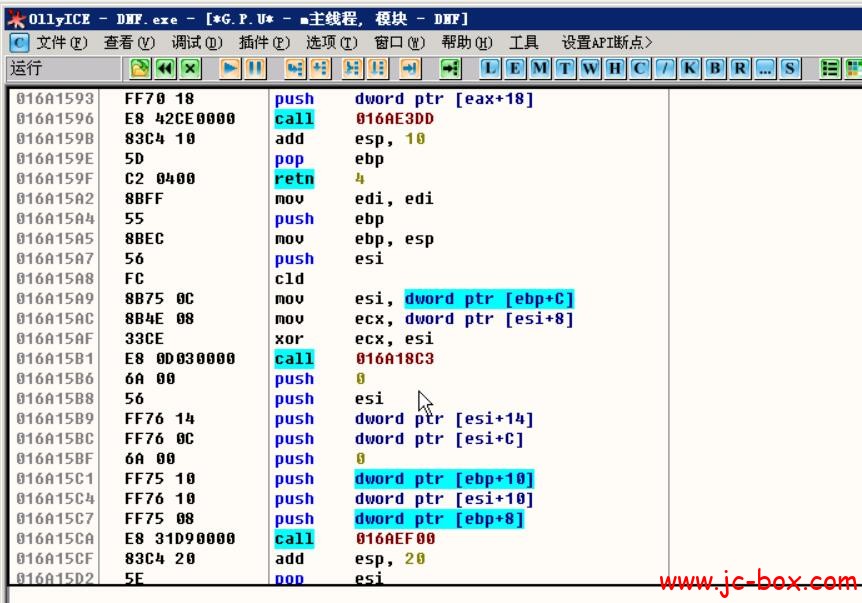Image resolution: width=862 pixels, height=603 pixels.
Task: Show references with the R button
Action: [x=740, y=69]
